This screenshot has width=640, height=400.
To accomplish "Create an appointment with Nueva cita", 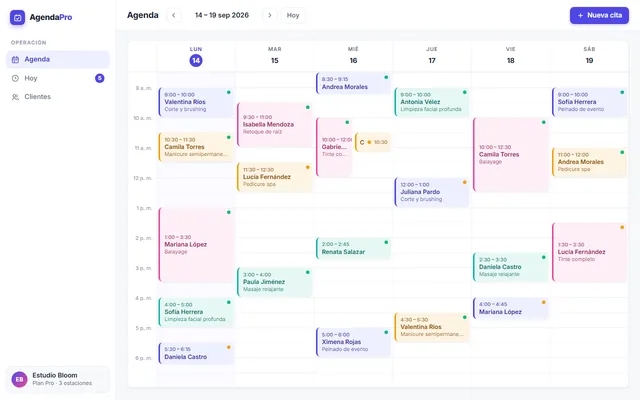I will 599,16.
